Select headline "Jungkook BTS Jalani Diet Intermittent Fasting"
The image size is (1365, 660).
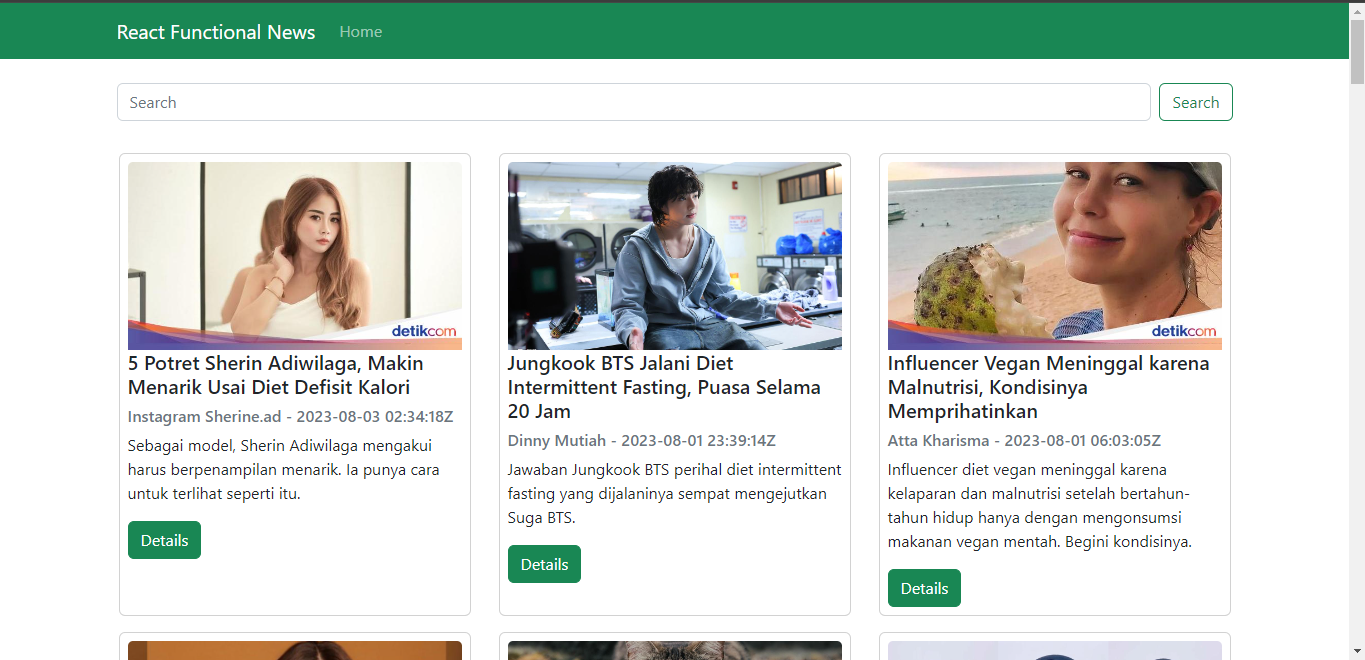click(x=664, y=387)
